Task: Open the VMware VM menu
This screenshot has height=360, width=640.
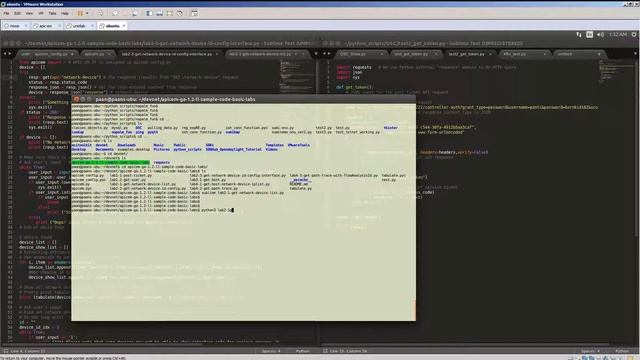Action: tap(41, 13)
